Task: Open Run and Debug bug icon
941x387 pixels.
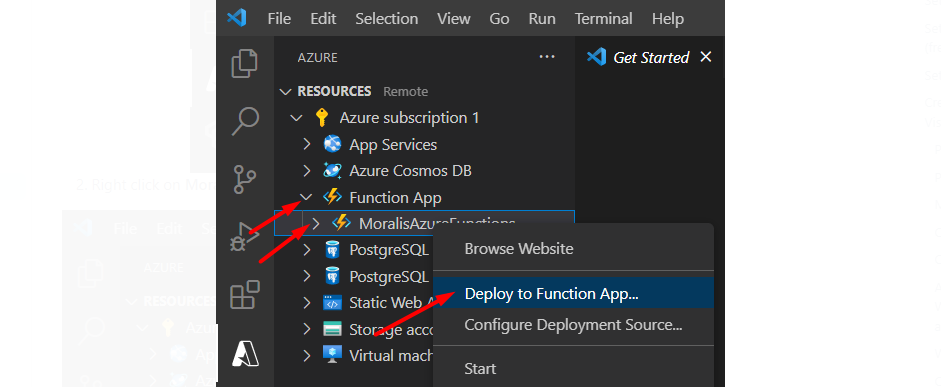Action: click(x=245, y=238)
